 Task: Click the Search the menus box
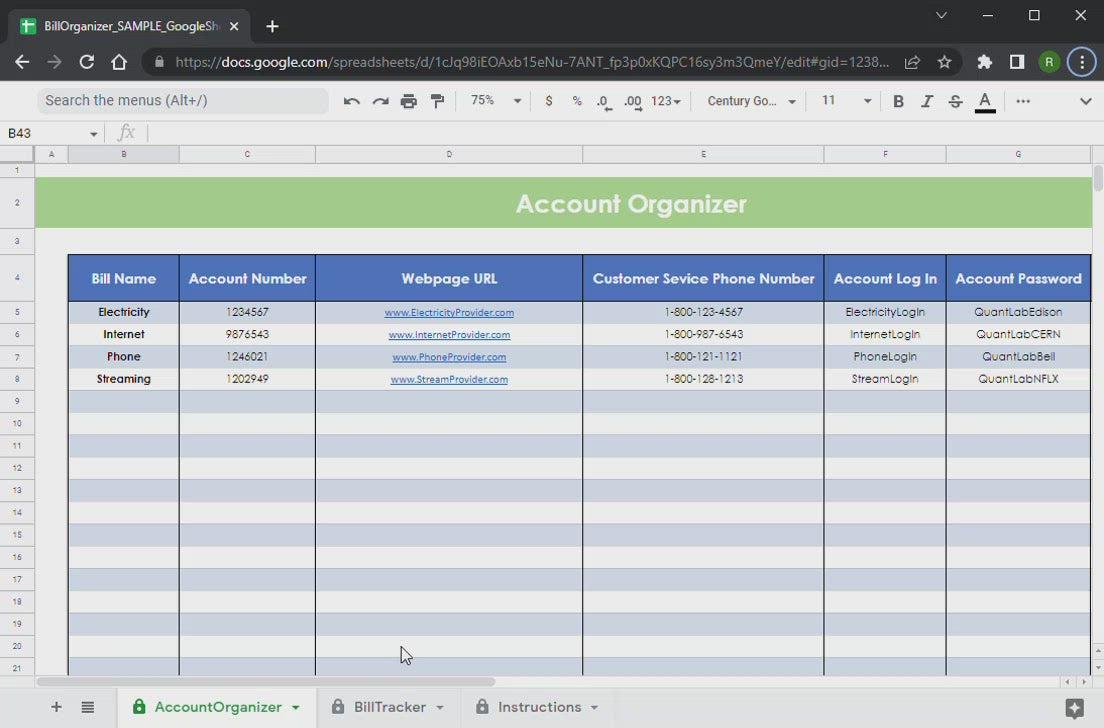coord(183,101)
